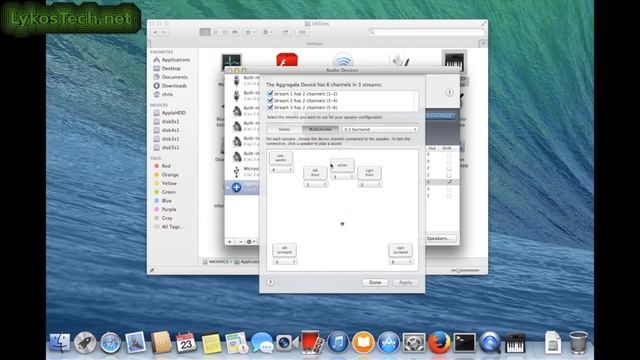Screen dimensions: 640x360
Task: Open Calendar from the Dock
Action: [186, 342]
